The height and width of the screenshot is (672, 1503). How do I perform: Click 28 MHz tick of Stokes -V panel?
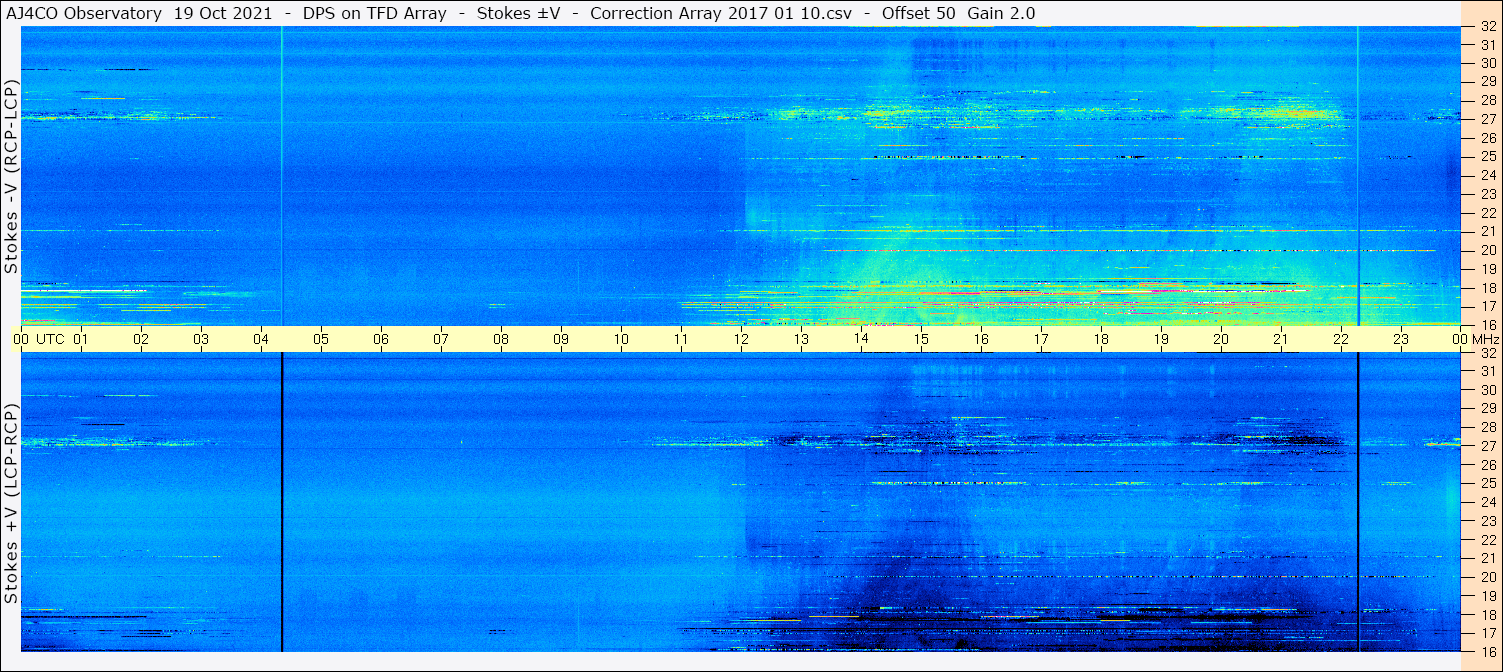(1487, 100)
